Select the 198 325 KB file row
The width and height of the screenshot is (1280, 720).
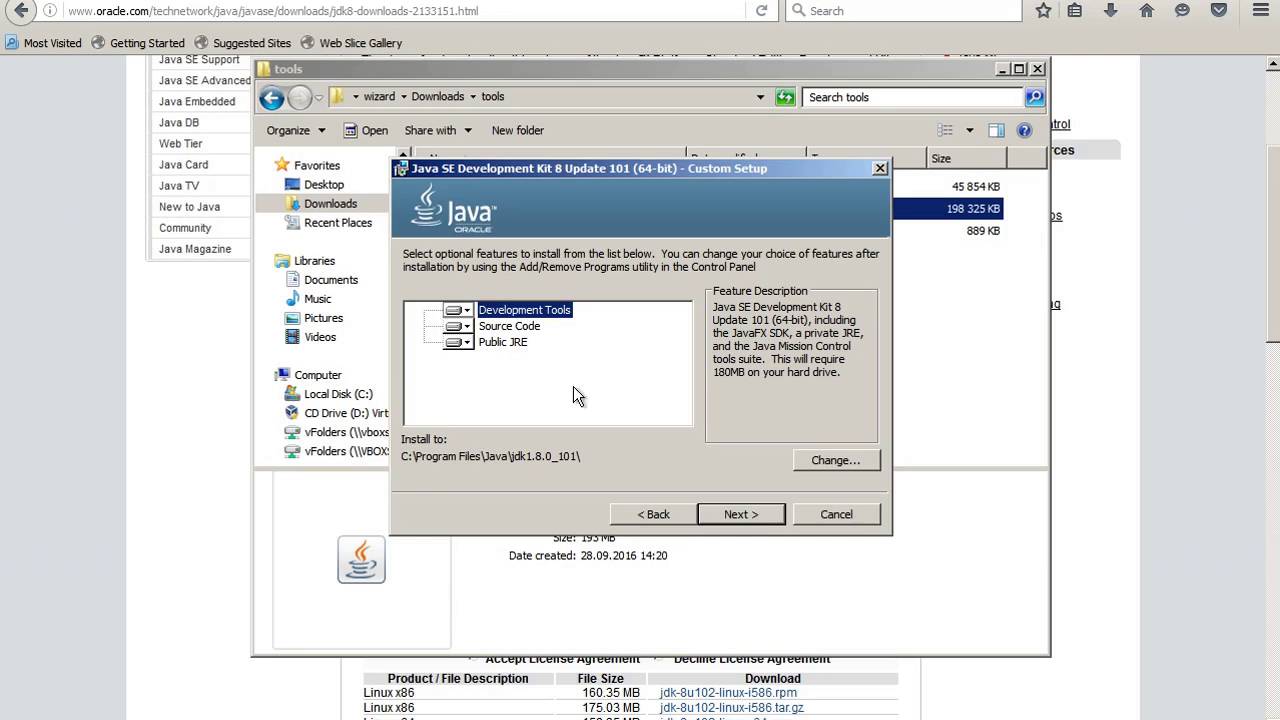[946, 209]
